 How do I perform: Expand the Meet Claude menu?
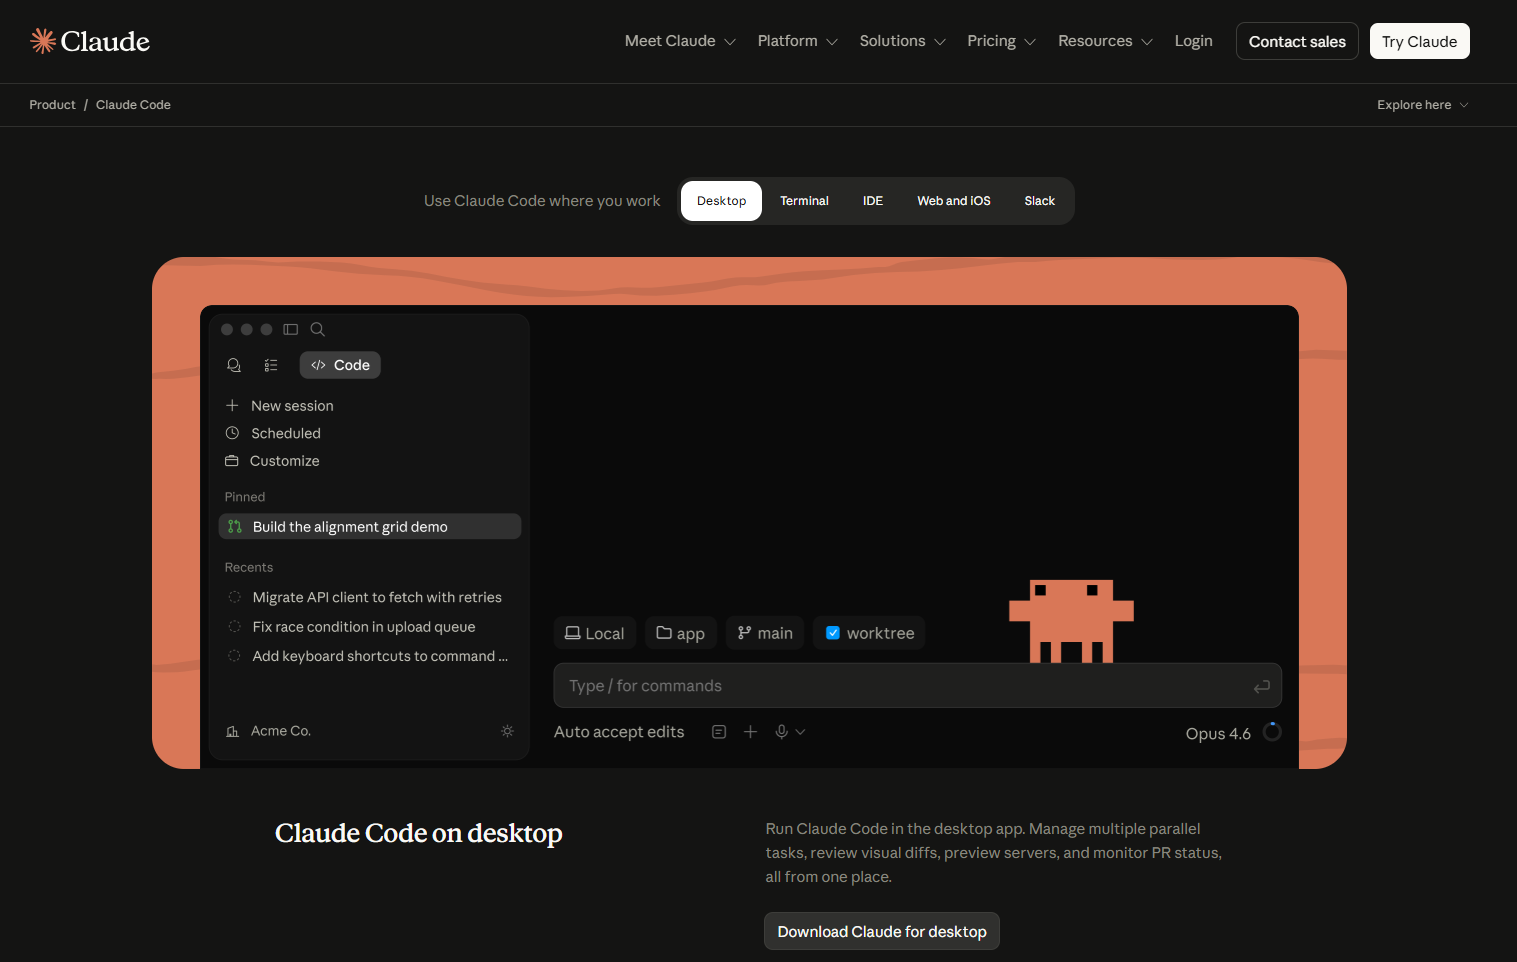coord(680,41)
